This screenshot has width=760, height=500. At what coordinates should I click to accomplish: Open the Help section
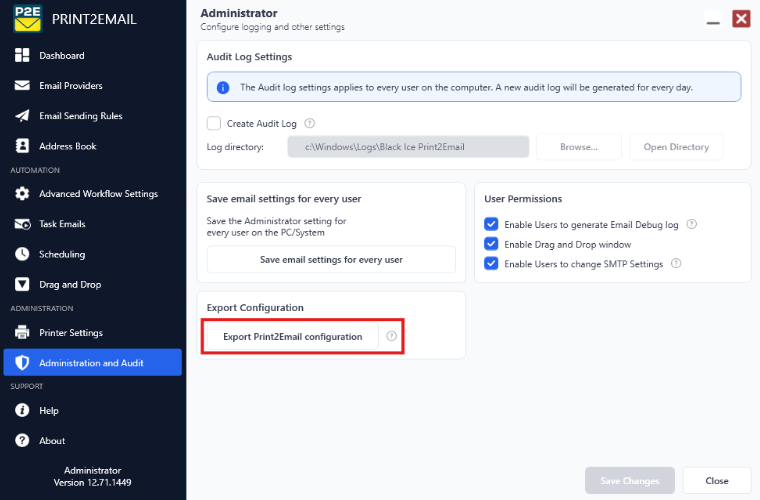[x=93, y=410]
